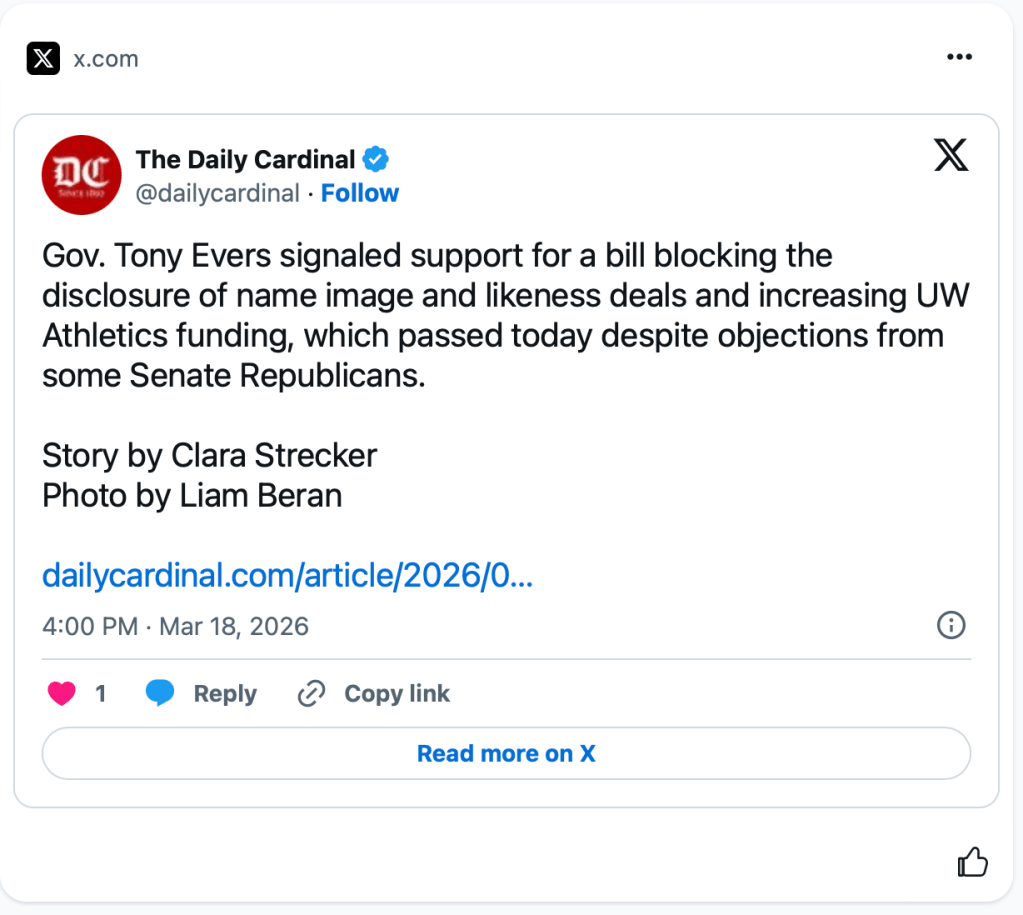
Task: Click the chain link copy icon
Action: pos(312,694)
